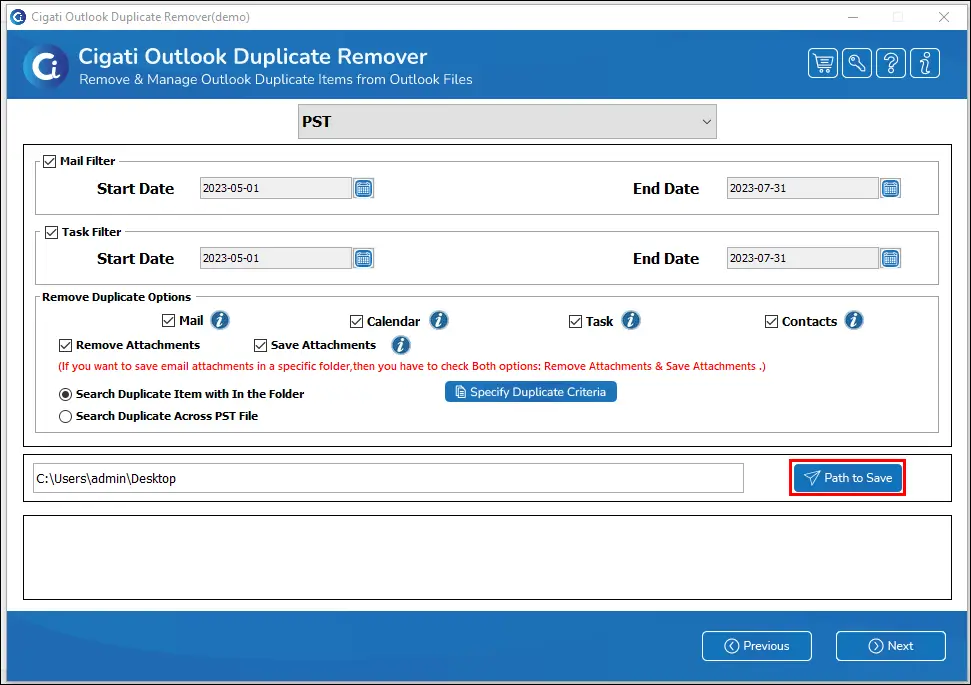Image resolution: width=971 pixels, height=685 pixels.
Task: Click the Specify Duplicate Criteria button
Action: [531, 392]
